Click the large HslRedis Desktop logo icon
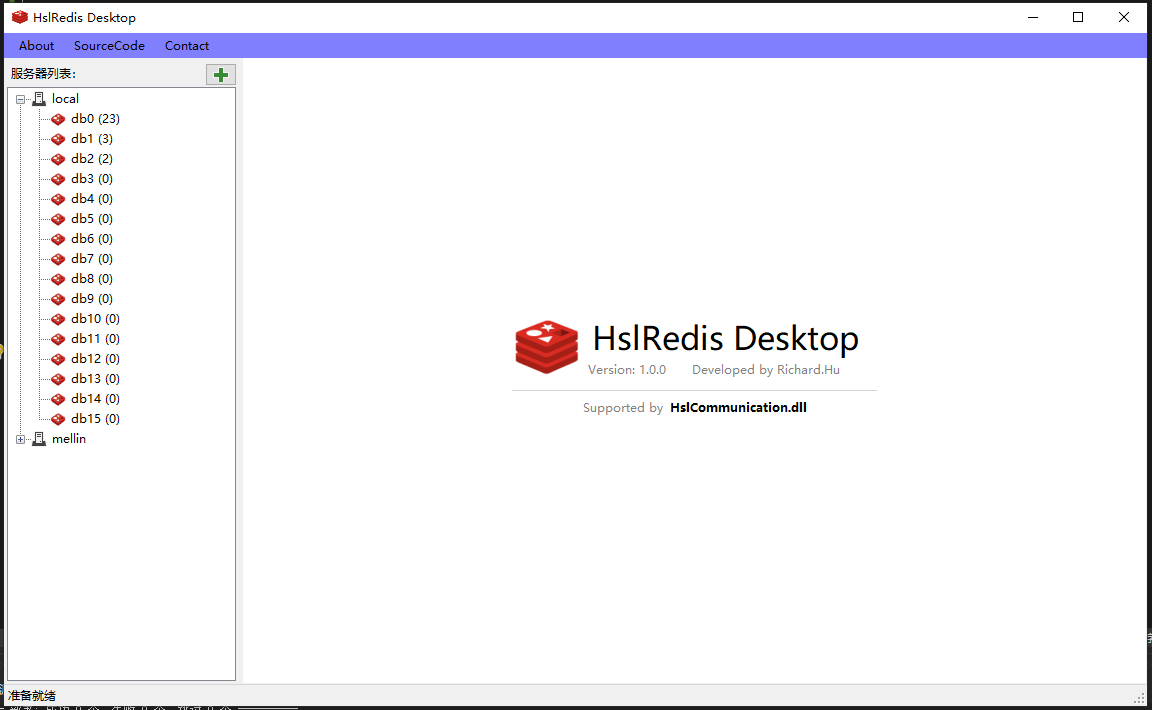Viewport: 1152px width, 710px height. [x=547, y=347]
